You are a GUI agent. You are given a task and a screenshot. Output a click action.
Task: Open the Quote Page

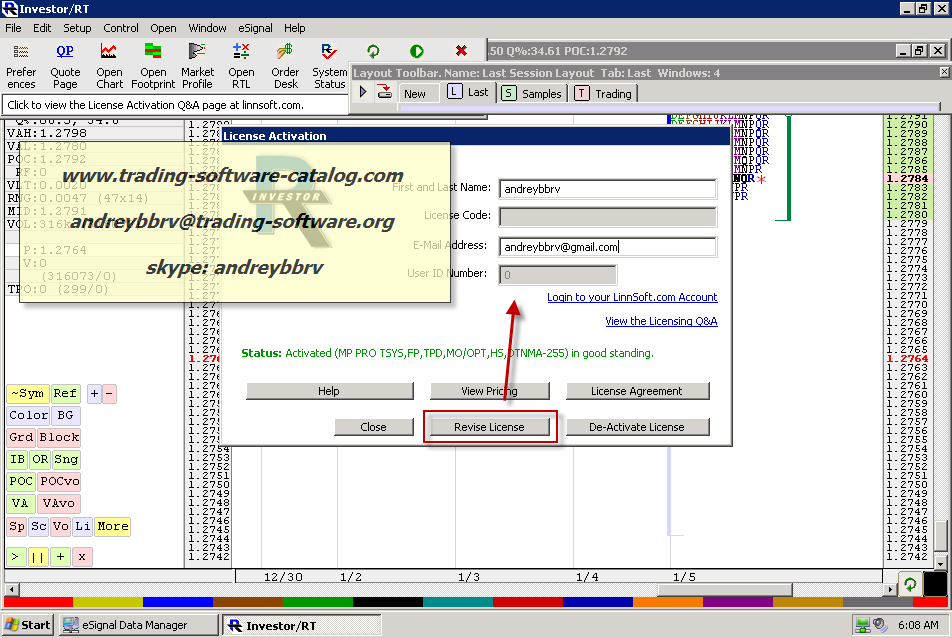pos(65,64)
